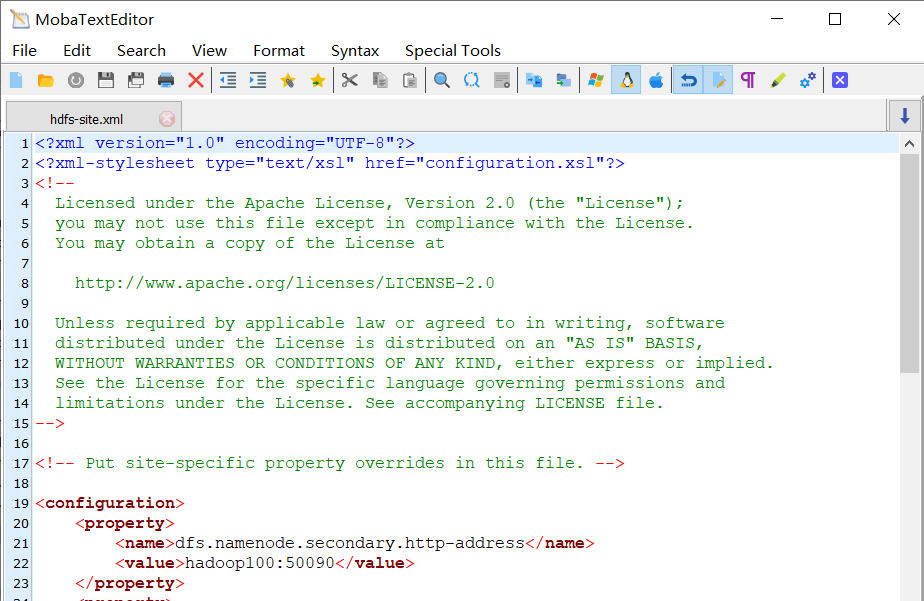Click the gray document icon with gear

tap(501, 80)
